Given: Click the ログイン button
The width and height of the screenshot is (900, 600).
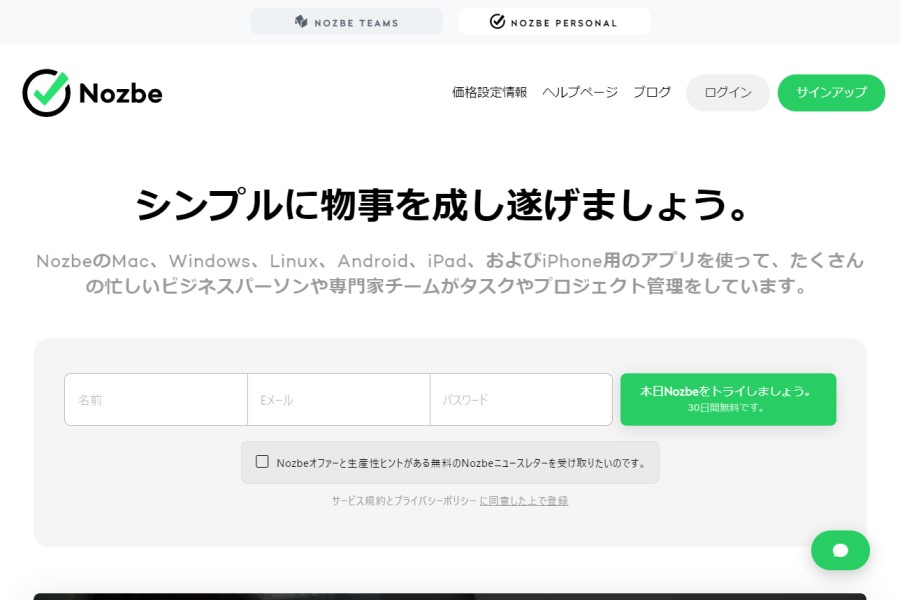Looking at the screenshot, I should coord(727,92).
